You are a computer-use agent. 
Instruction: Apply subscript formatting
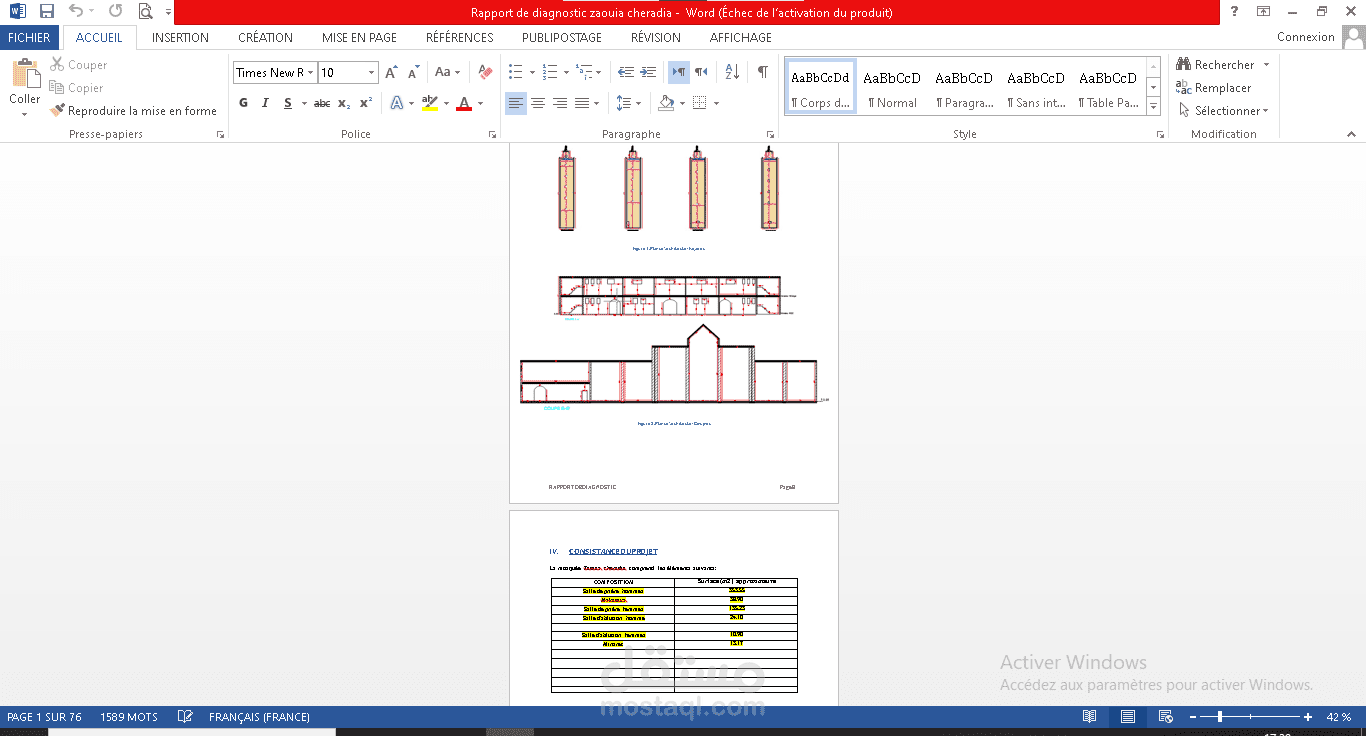pos(344,103)
